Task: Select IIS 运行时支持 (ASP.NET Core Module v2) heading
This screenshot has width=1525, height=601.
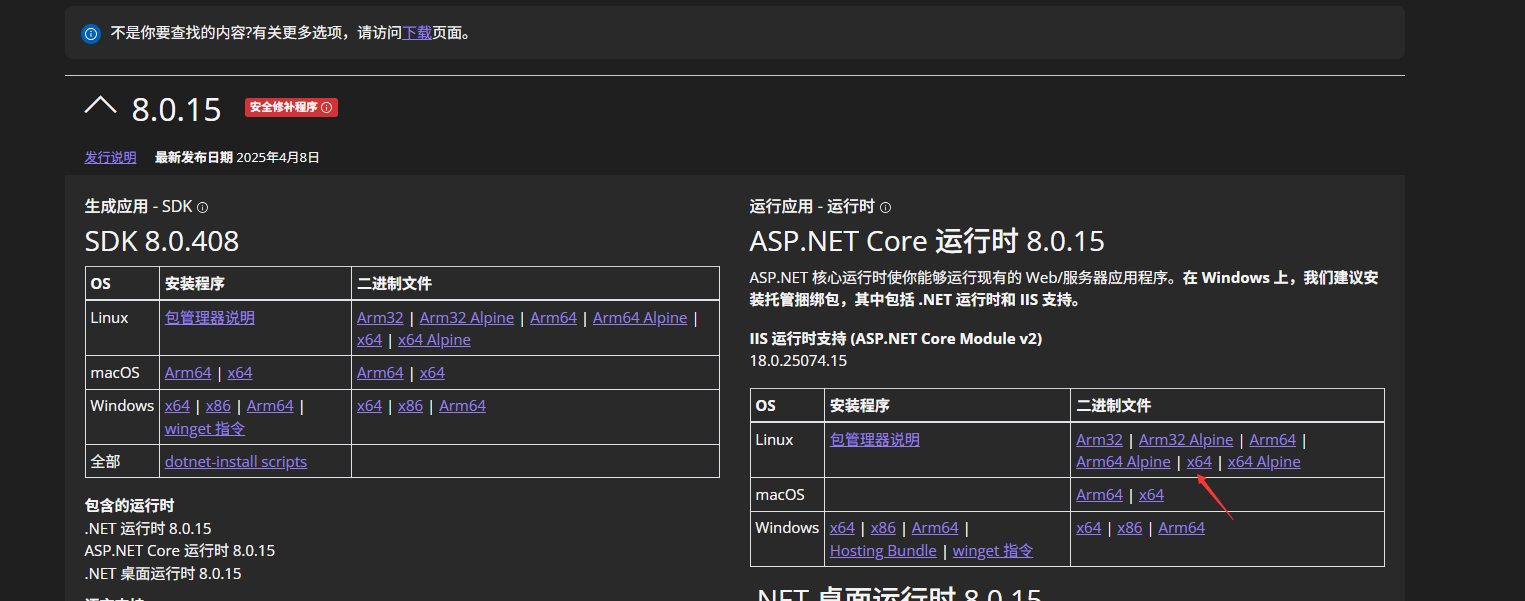Action: point(896,339)
